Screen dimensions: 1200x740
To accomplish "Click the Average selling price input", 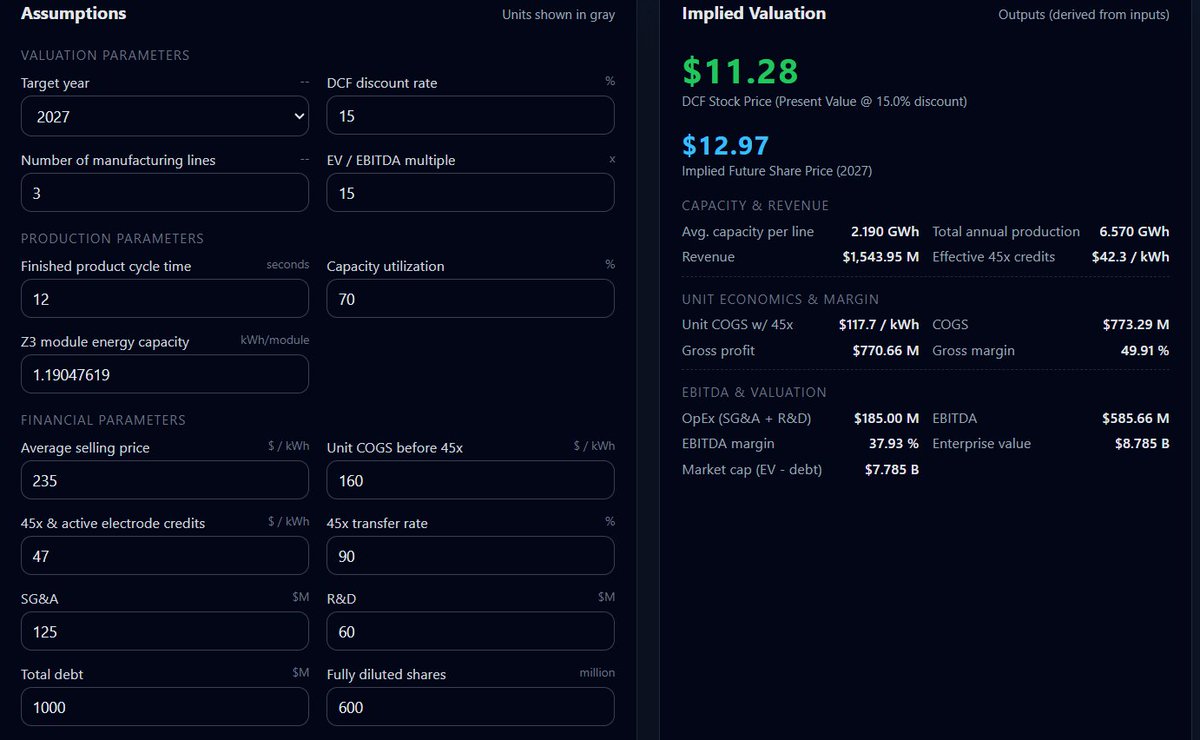I will point(165,480).
